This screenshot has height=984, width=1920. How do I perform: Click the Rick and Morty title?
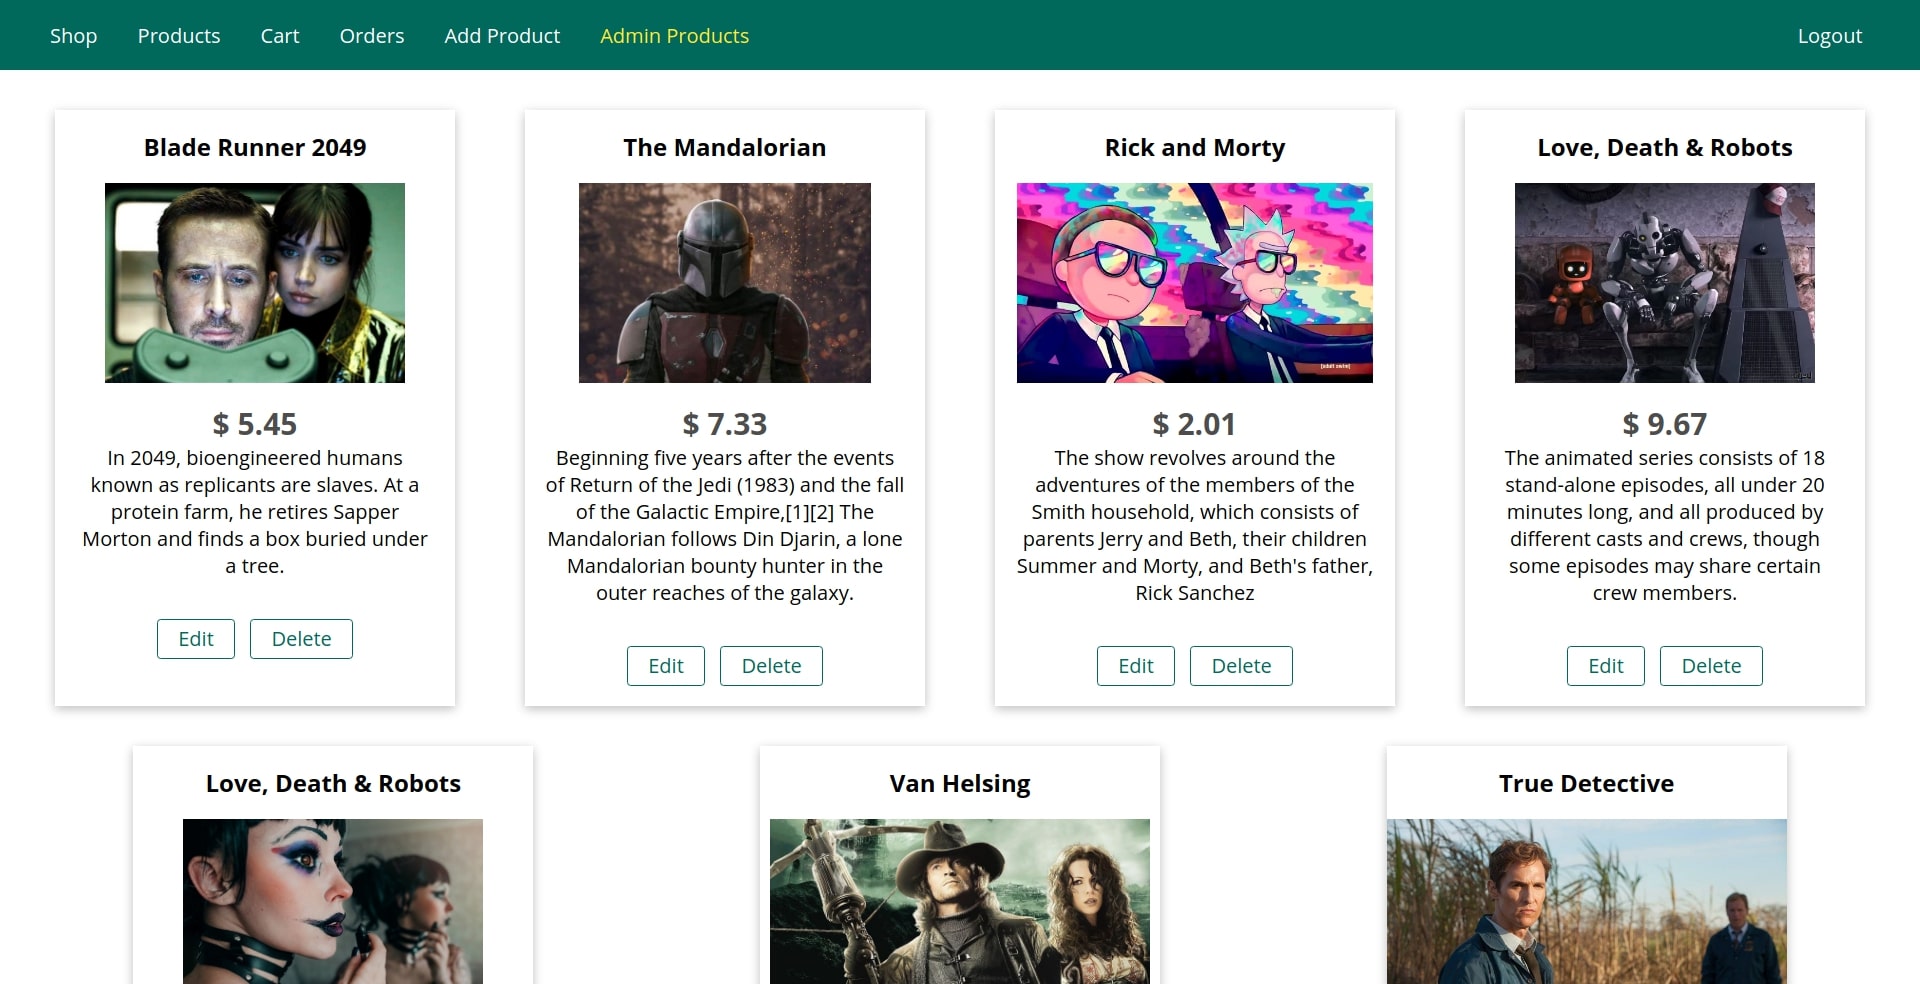(x=1195, y=148)
